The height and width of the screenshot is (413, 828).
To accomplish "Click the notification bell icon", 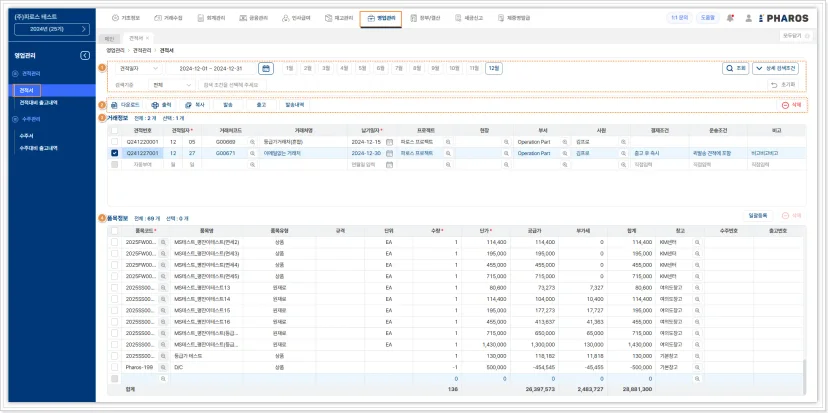I will pos(730,18).
